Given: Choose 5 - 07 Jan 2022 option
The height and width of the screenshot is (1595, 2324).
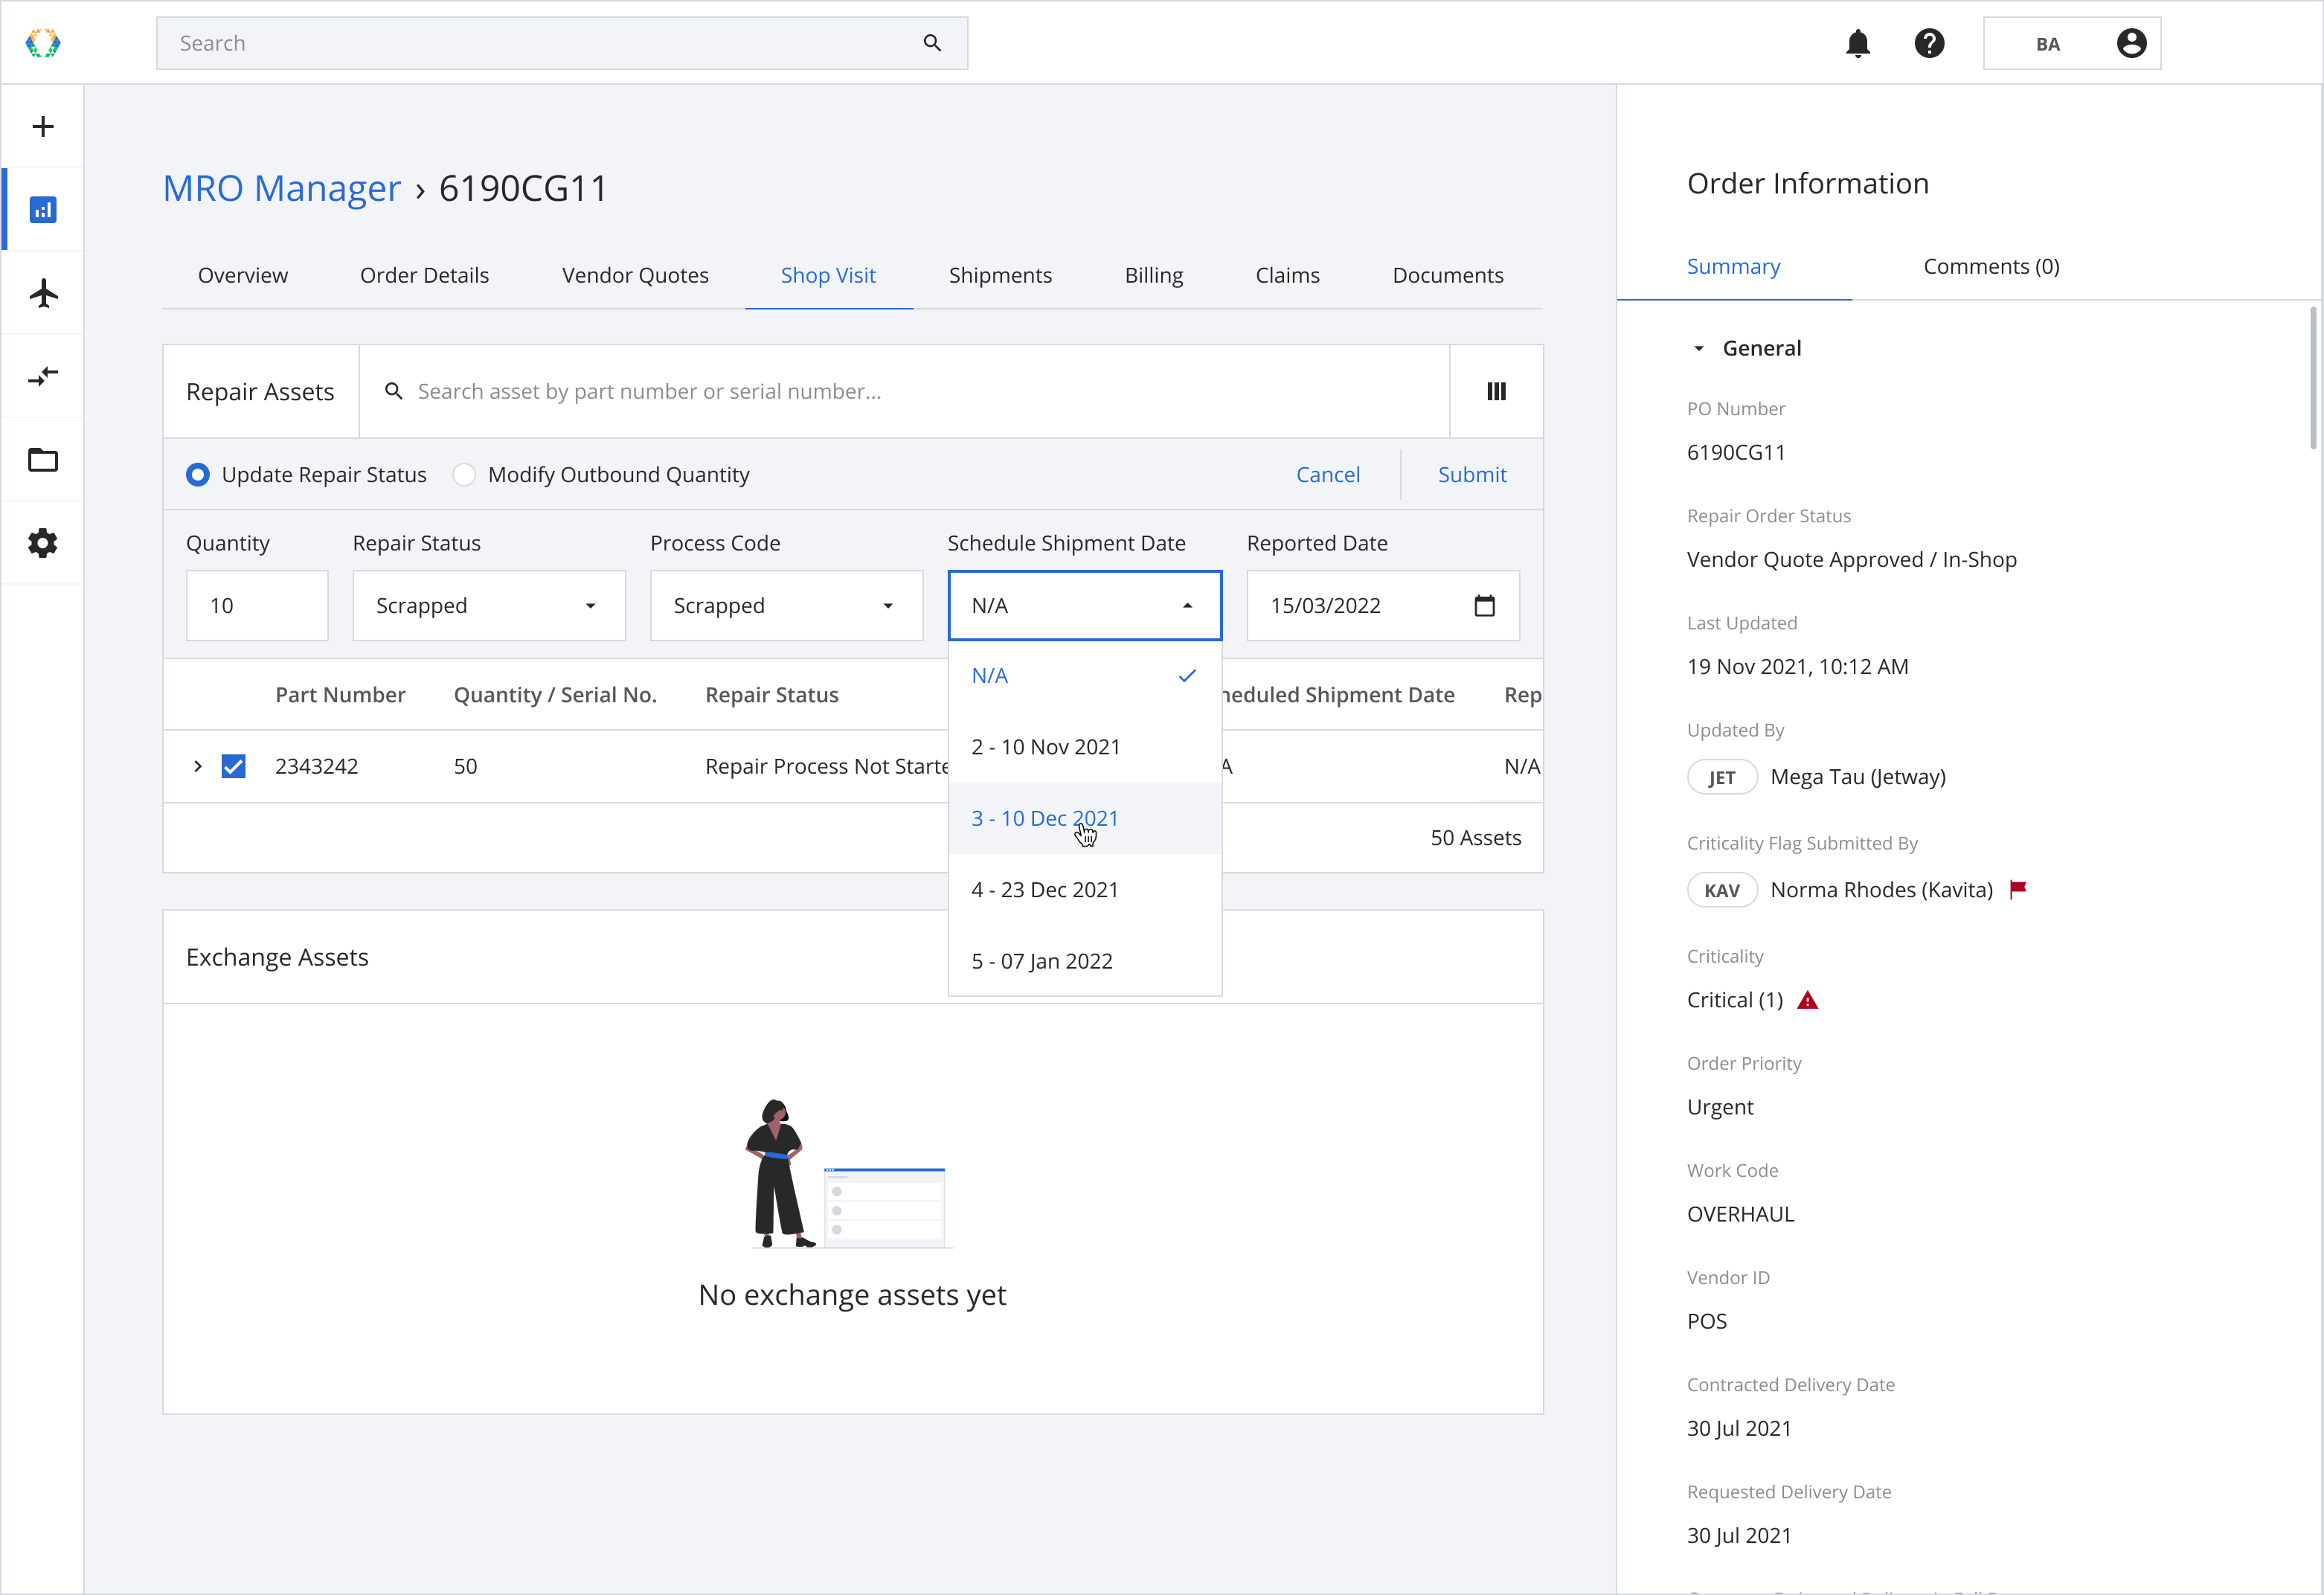Looking at the screenshot, I should click(1085, 960).
